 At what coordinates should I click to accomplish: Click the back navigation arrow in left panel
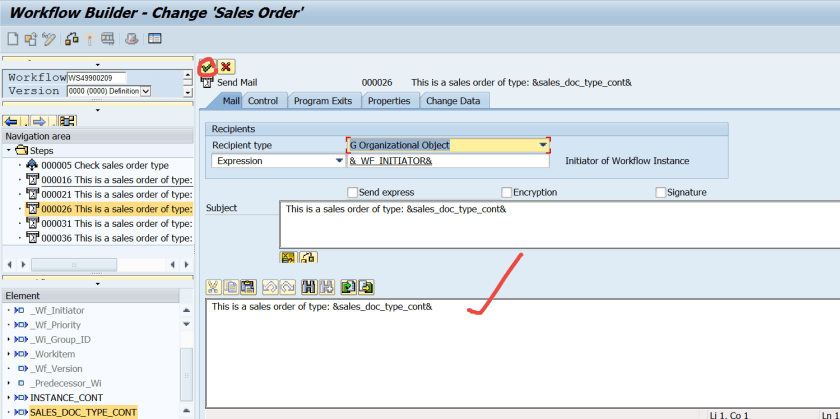pos(11,121)
